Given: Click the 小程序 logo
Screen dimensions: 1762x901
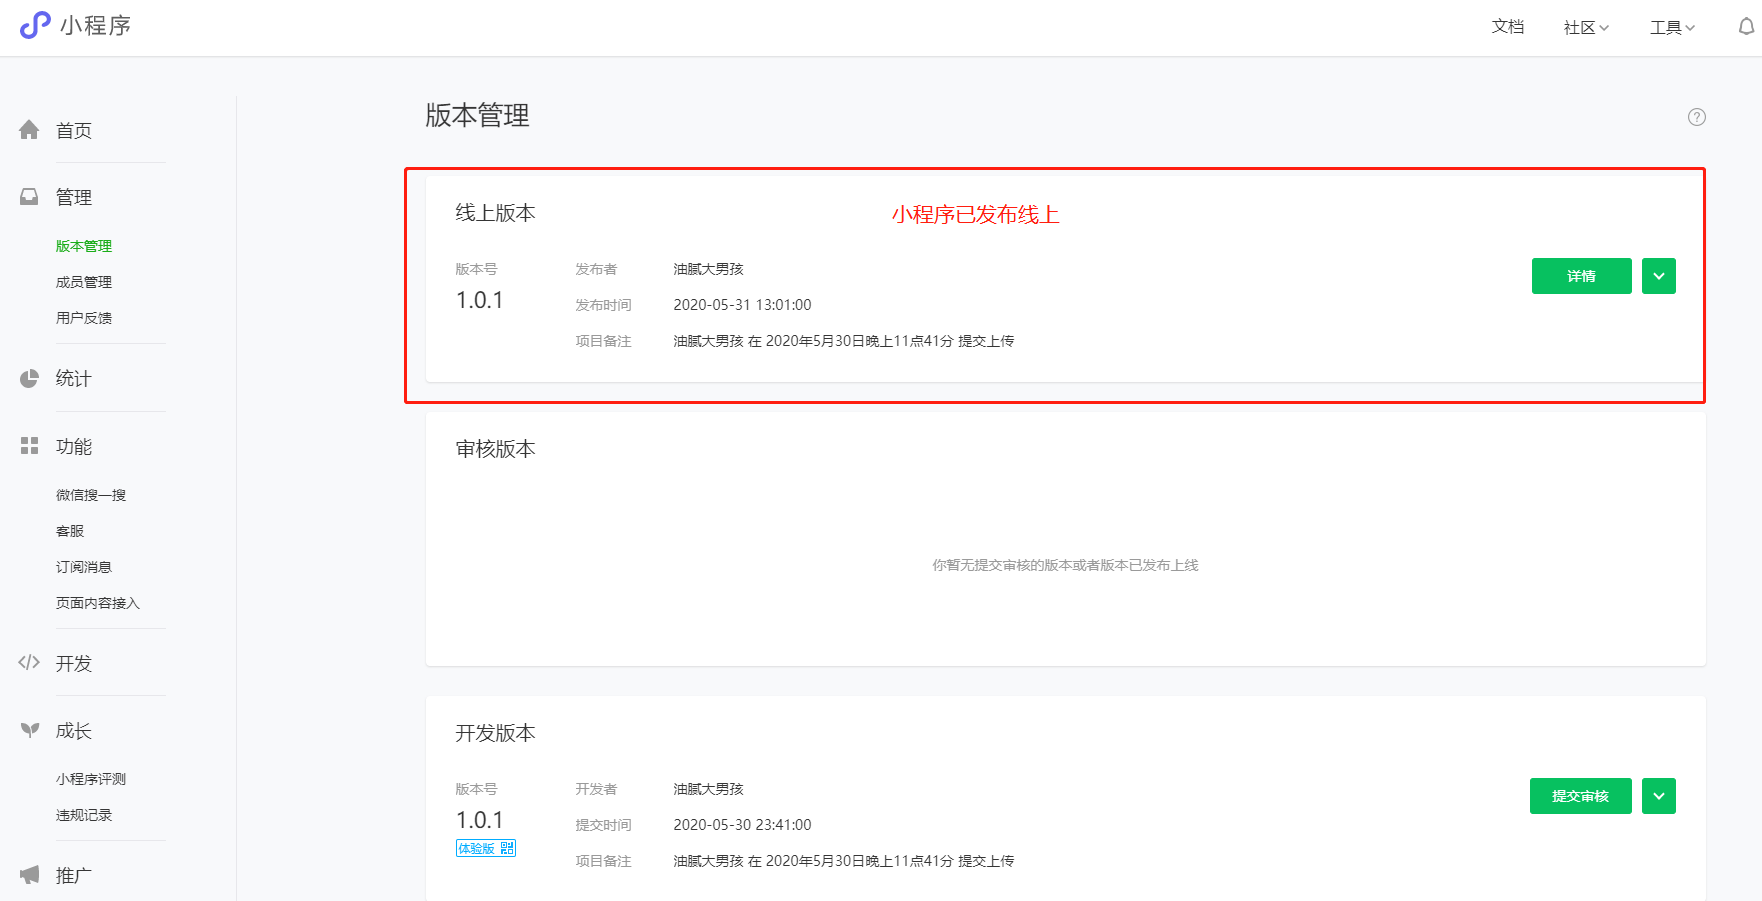Looking at the screenshot, I should [x=75, y=25].
